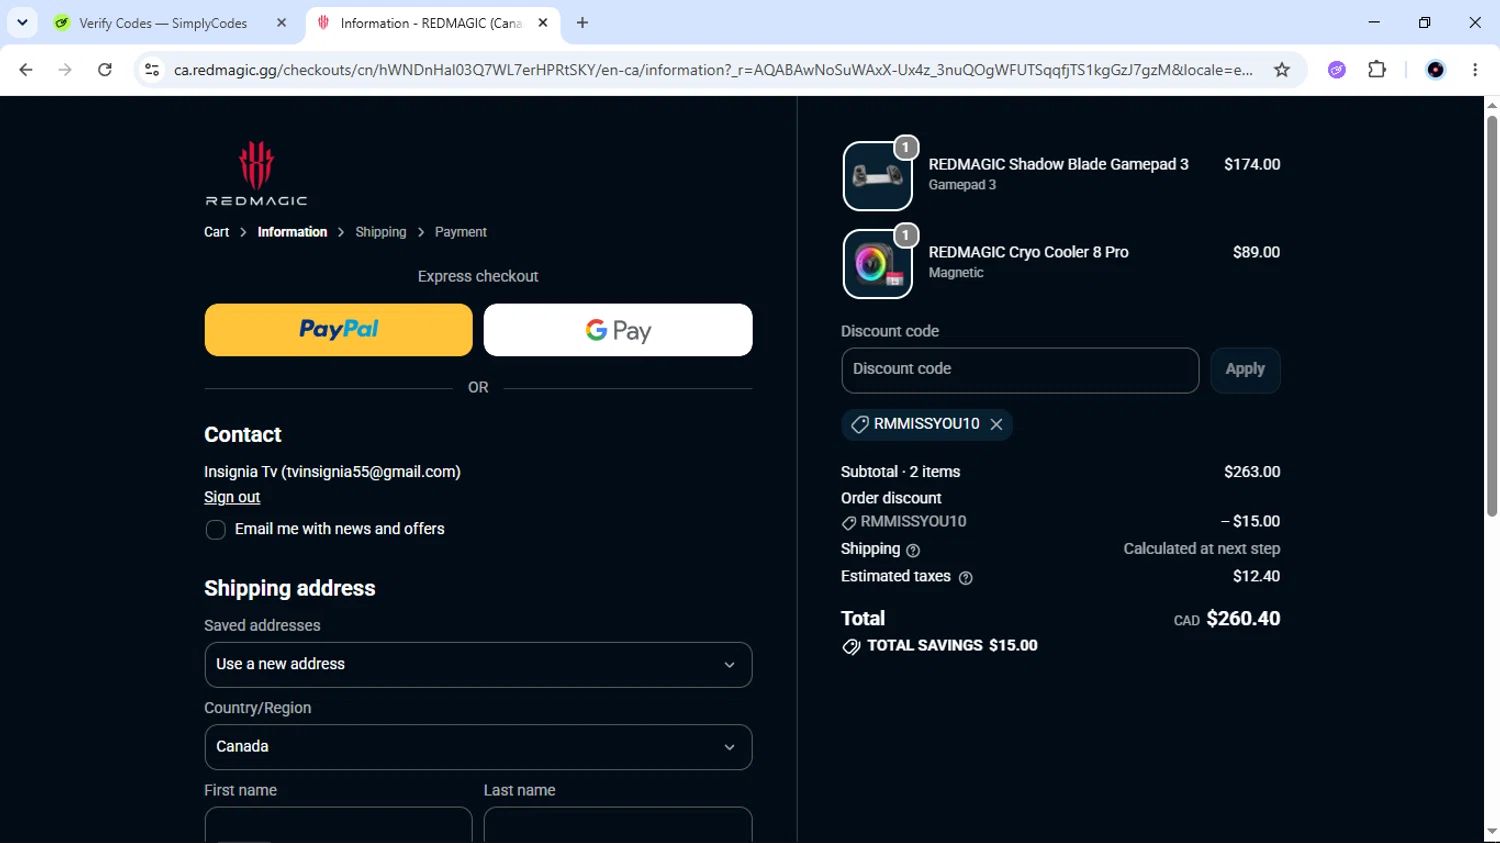Go back with browser back arrow
This screenshot has height=843, width=1500.
[26, 70]
